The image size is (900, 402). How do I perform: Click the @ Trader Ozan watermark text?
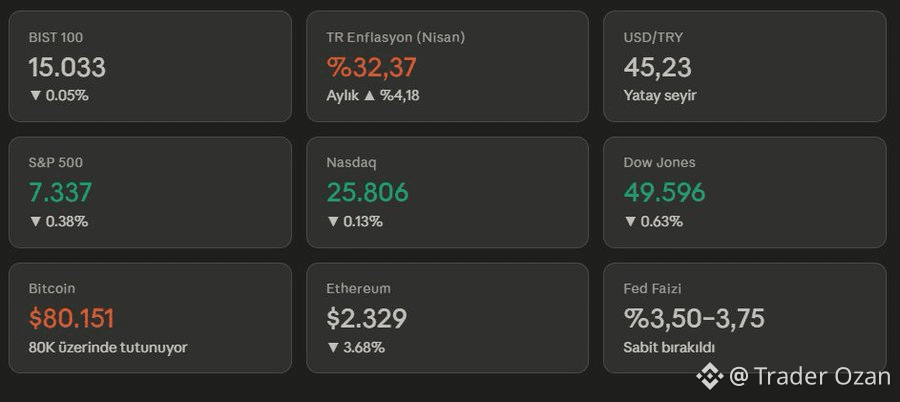[809, 377]
